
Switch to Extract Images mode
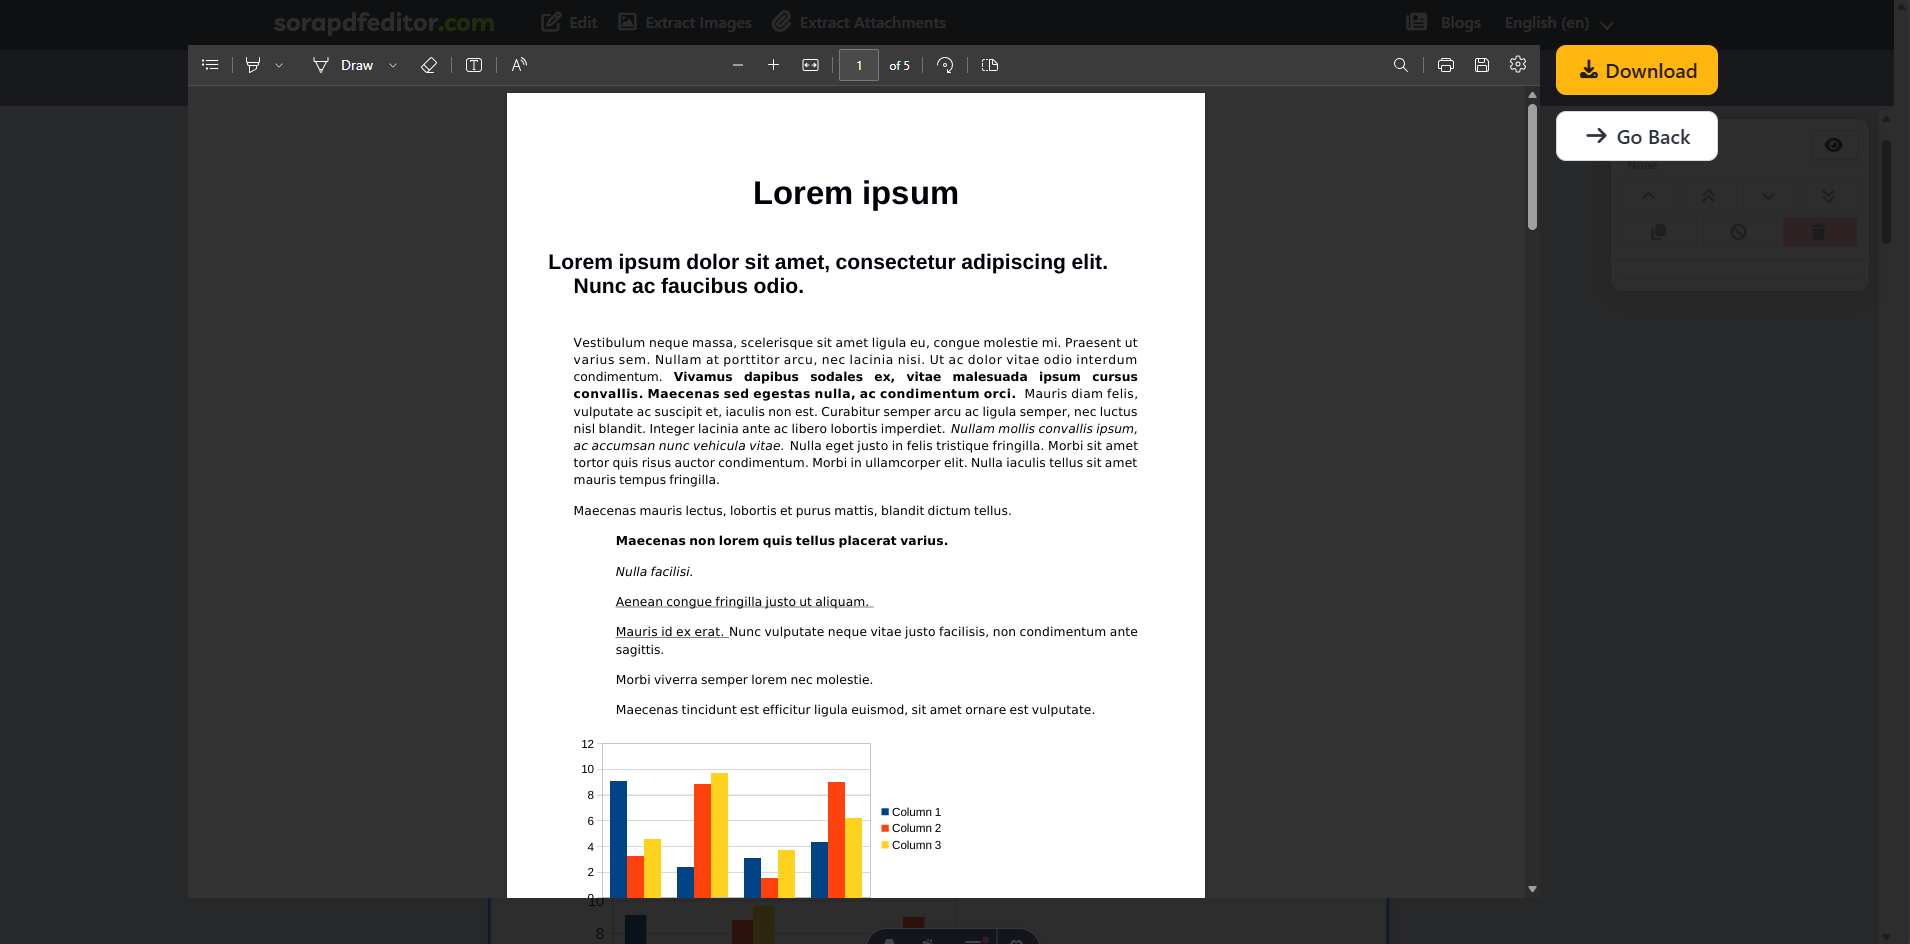coord(684,22)
